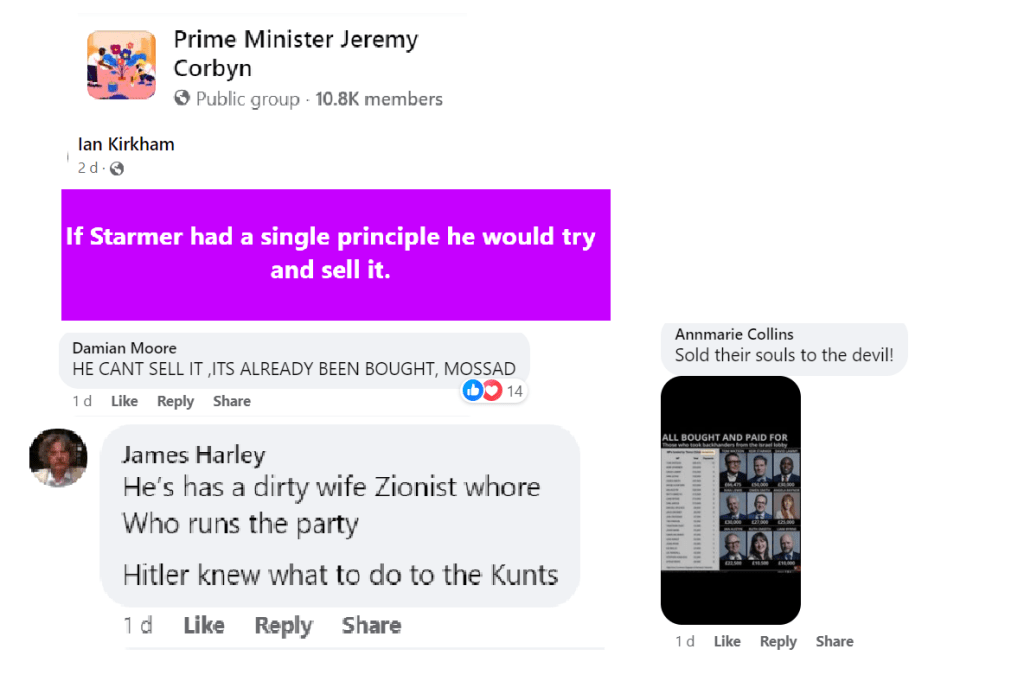Open the Prime Minister Jeremy Corbyn group title

pyautogui.click(x=295, y=54)
